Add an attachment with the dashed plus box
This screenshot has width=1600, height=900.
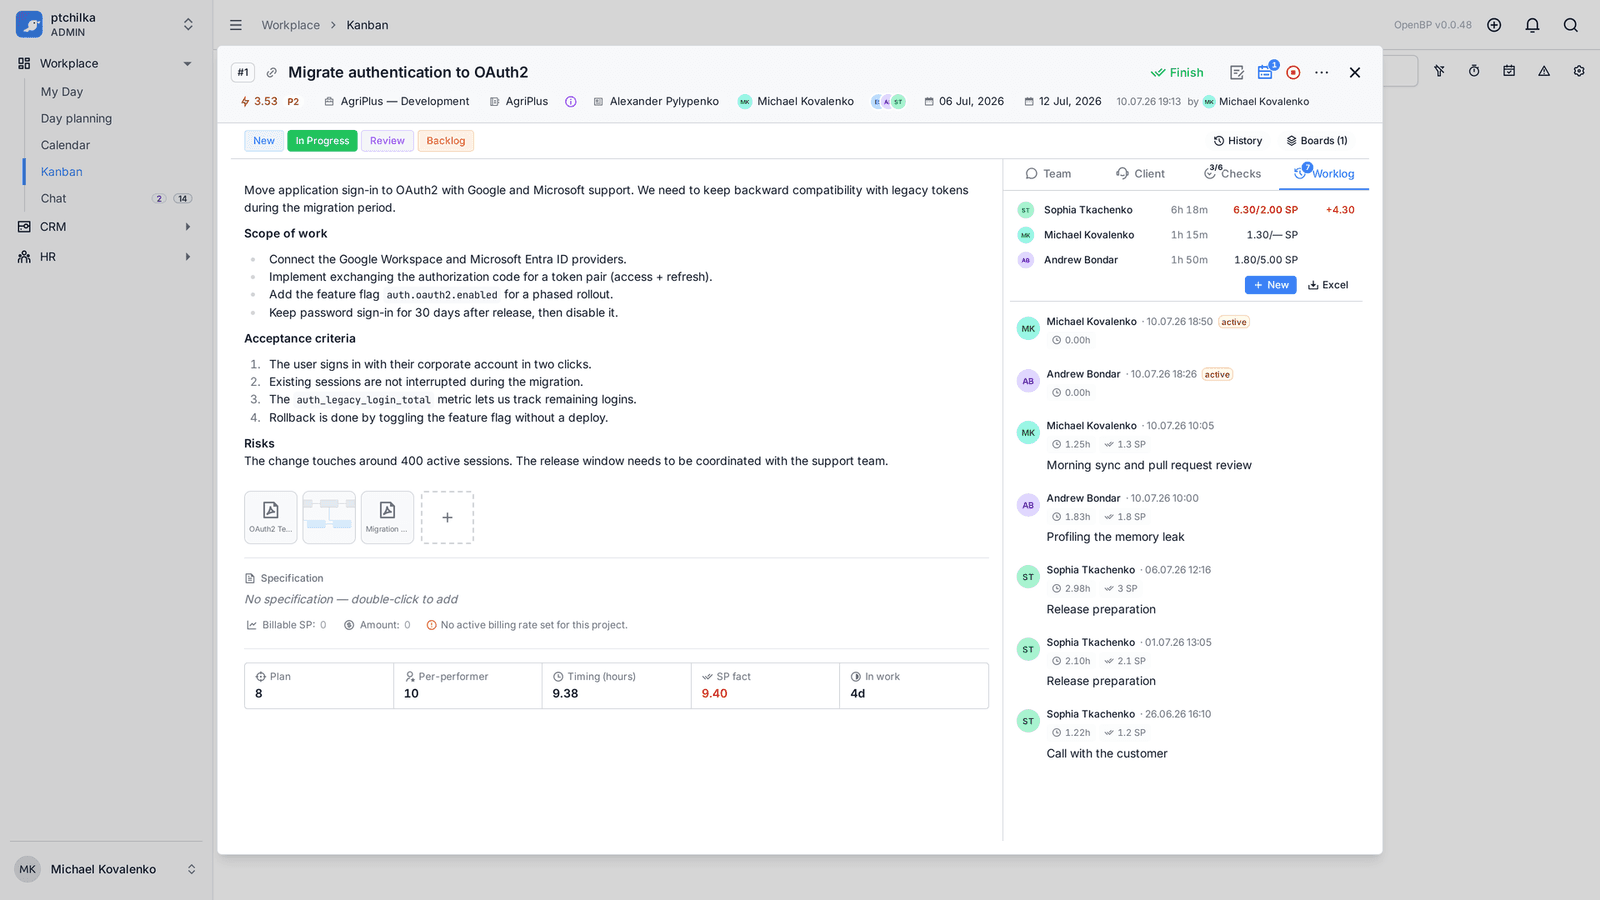(x=447, y=517)
